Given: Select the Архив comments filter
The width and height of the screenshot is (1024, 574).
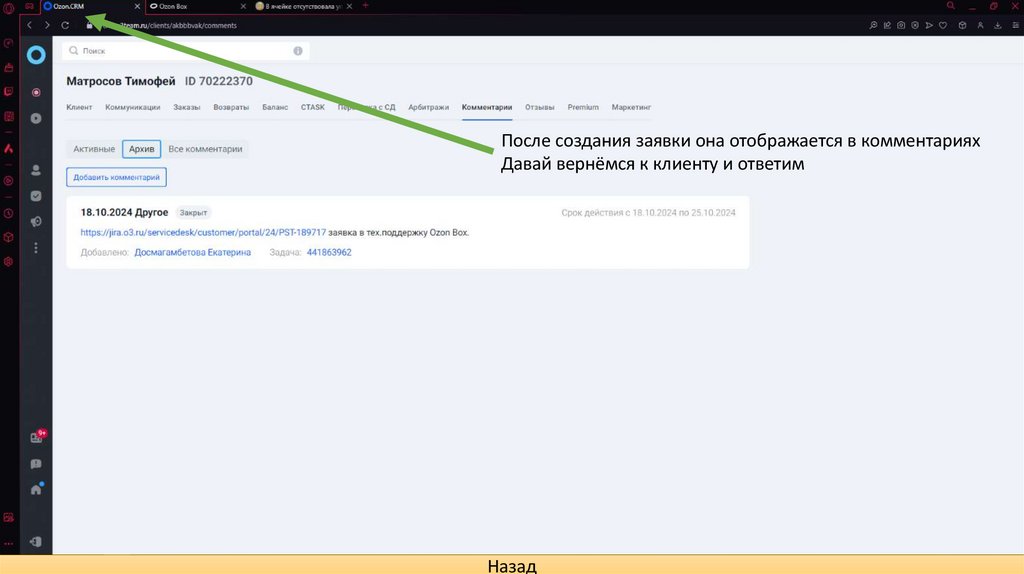Looking at the screenshot, I should pyautogui.click(x=142, y=149).
